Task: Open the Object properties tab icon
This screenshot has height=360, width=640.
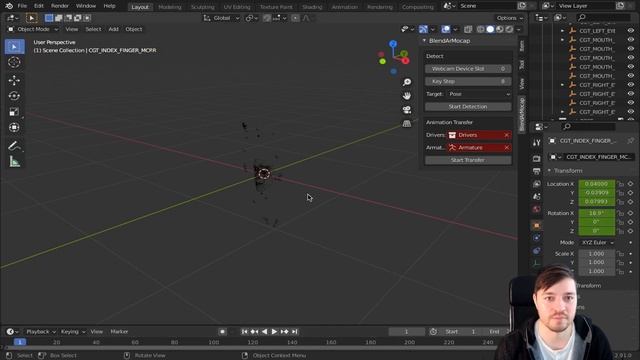Action: click(x=536, y=225)
